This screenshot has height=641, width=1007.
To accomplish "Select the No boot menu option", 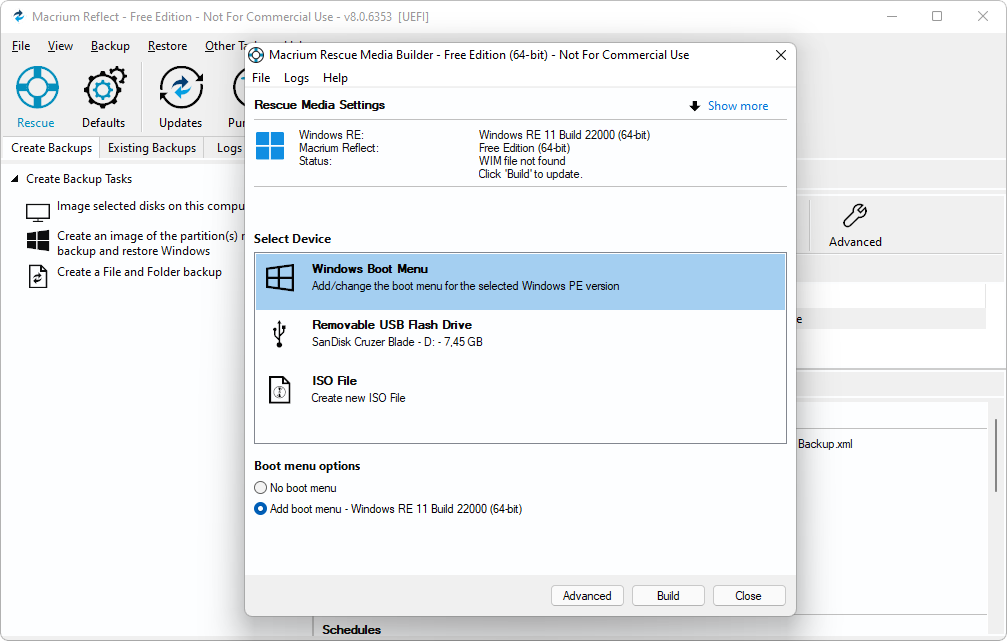I will click(261, 488).
